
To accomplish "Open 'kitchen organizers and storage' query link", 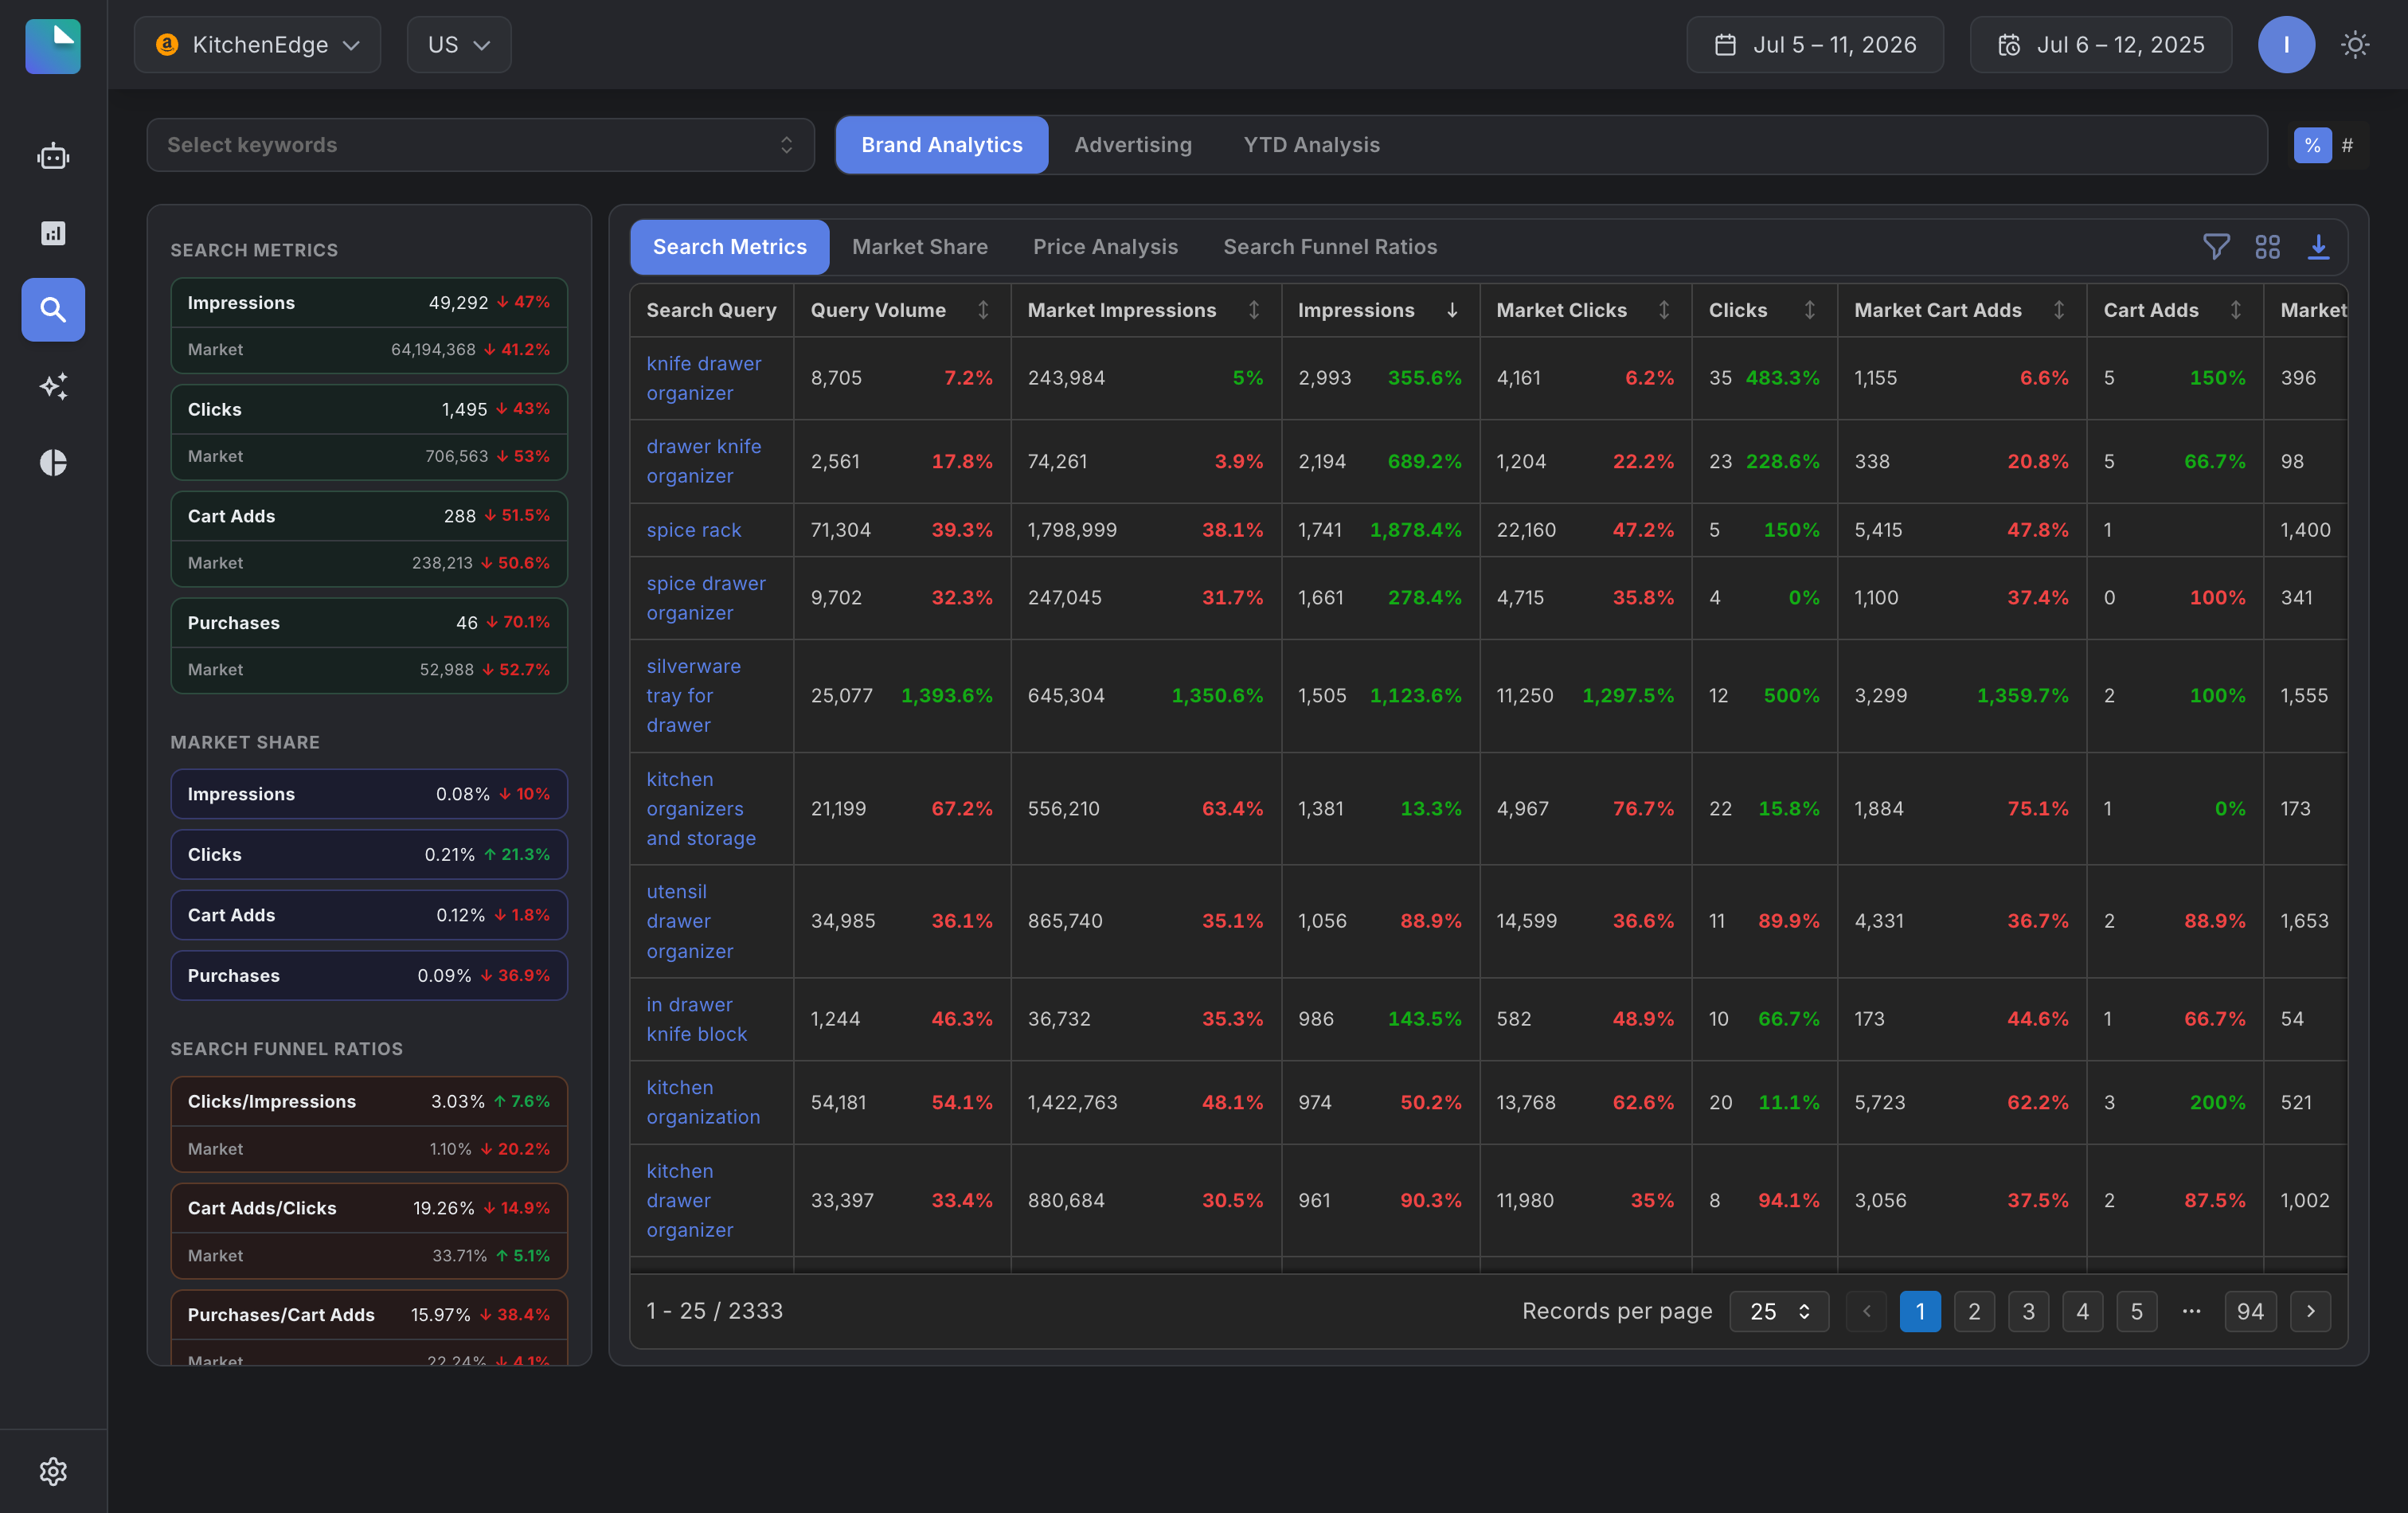I will 701,809.
